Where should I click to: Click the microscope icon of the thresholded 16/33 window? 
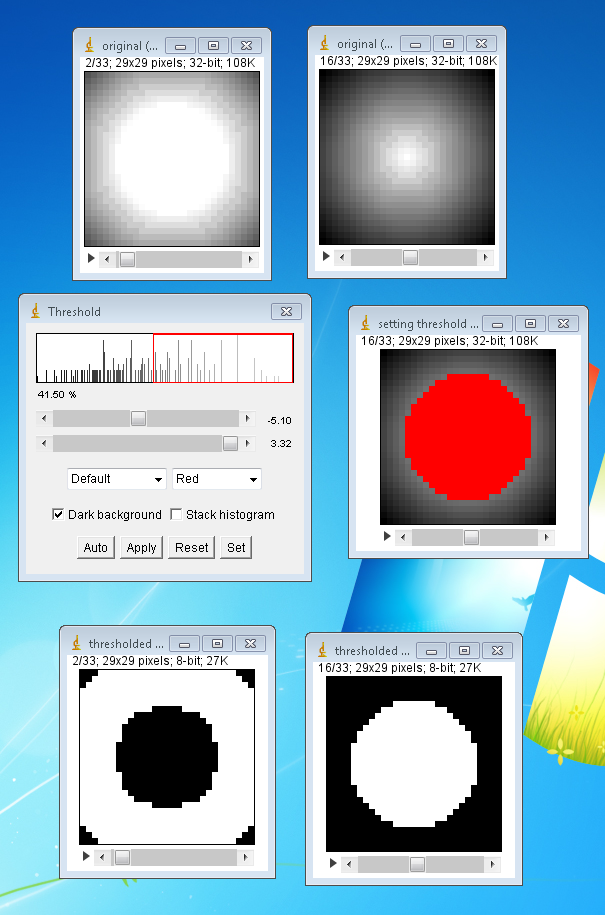pos(322,651)
